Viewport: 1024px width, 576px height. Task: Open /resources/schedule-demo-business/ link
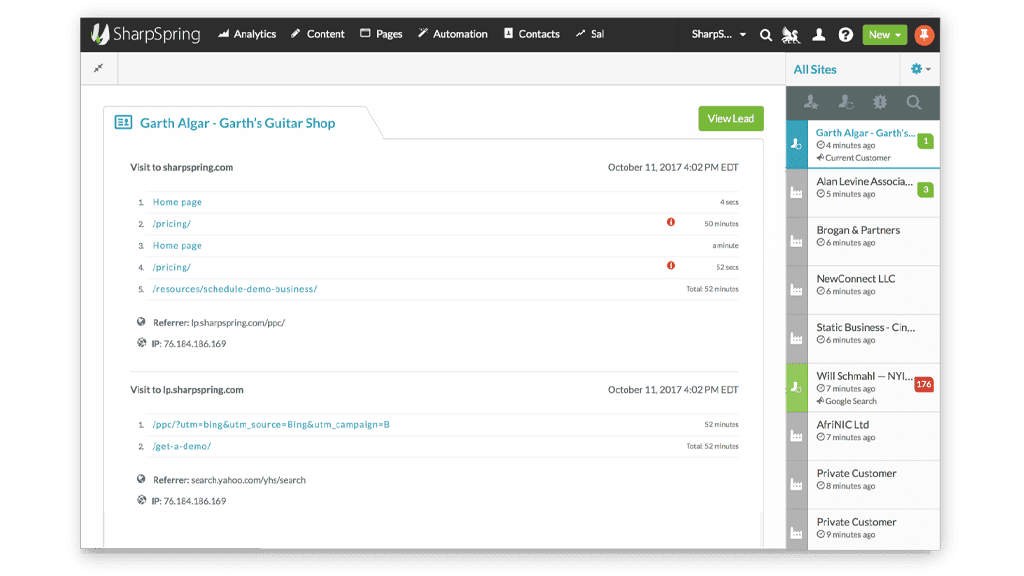(235, 289)
